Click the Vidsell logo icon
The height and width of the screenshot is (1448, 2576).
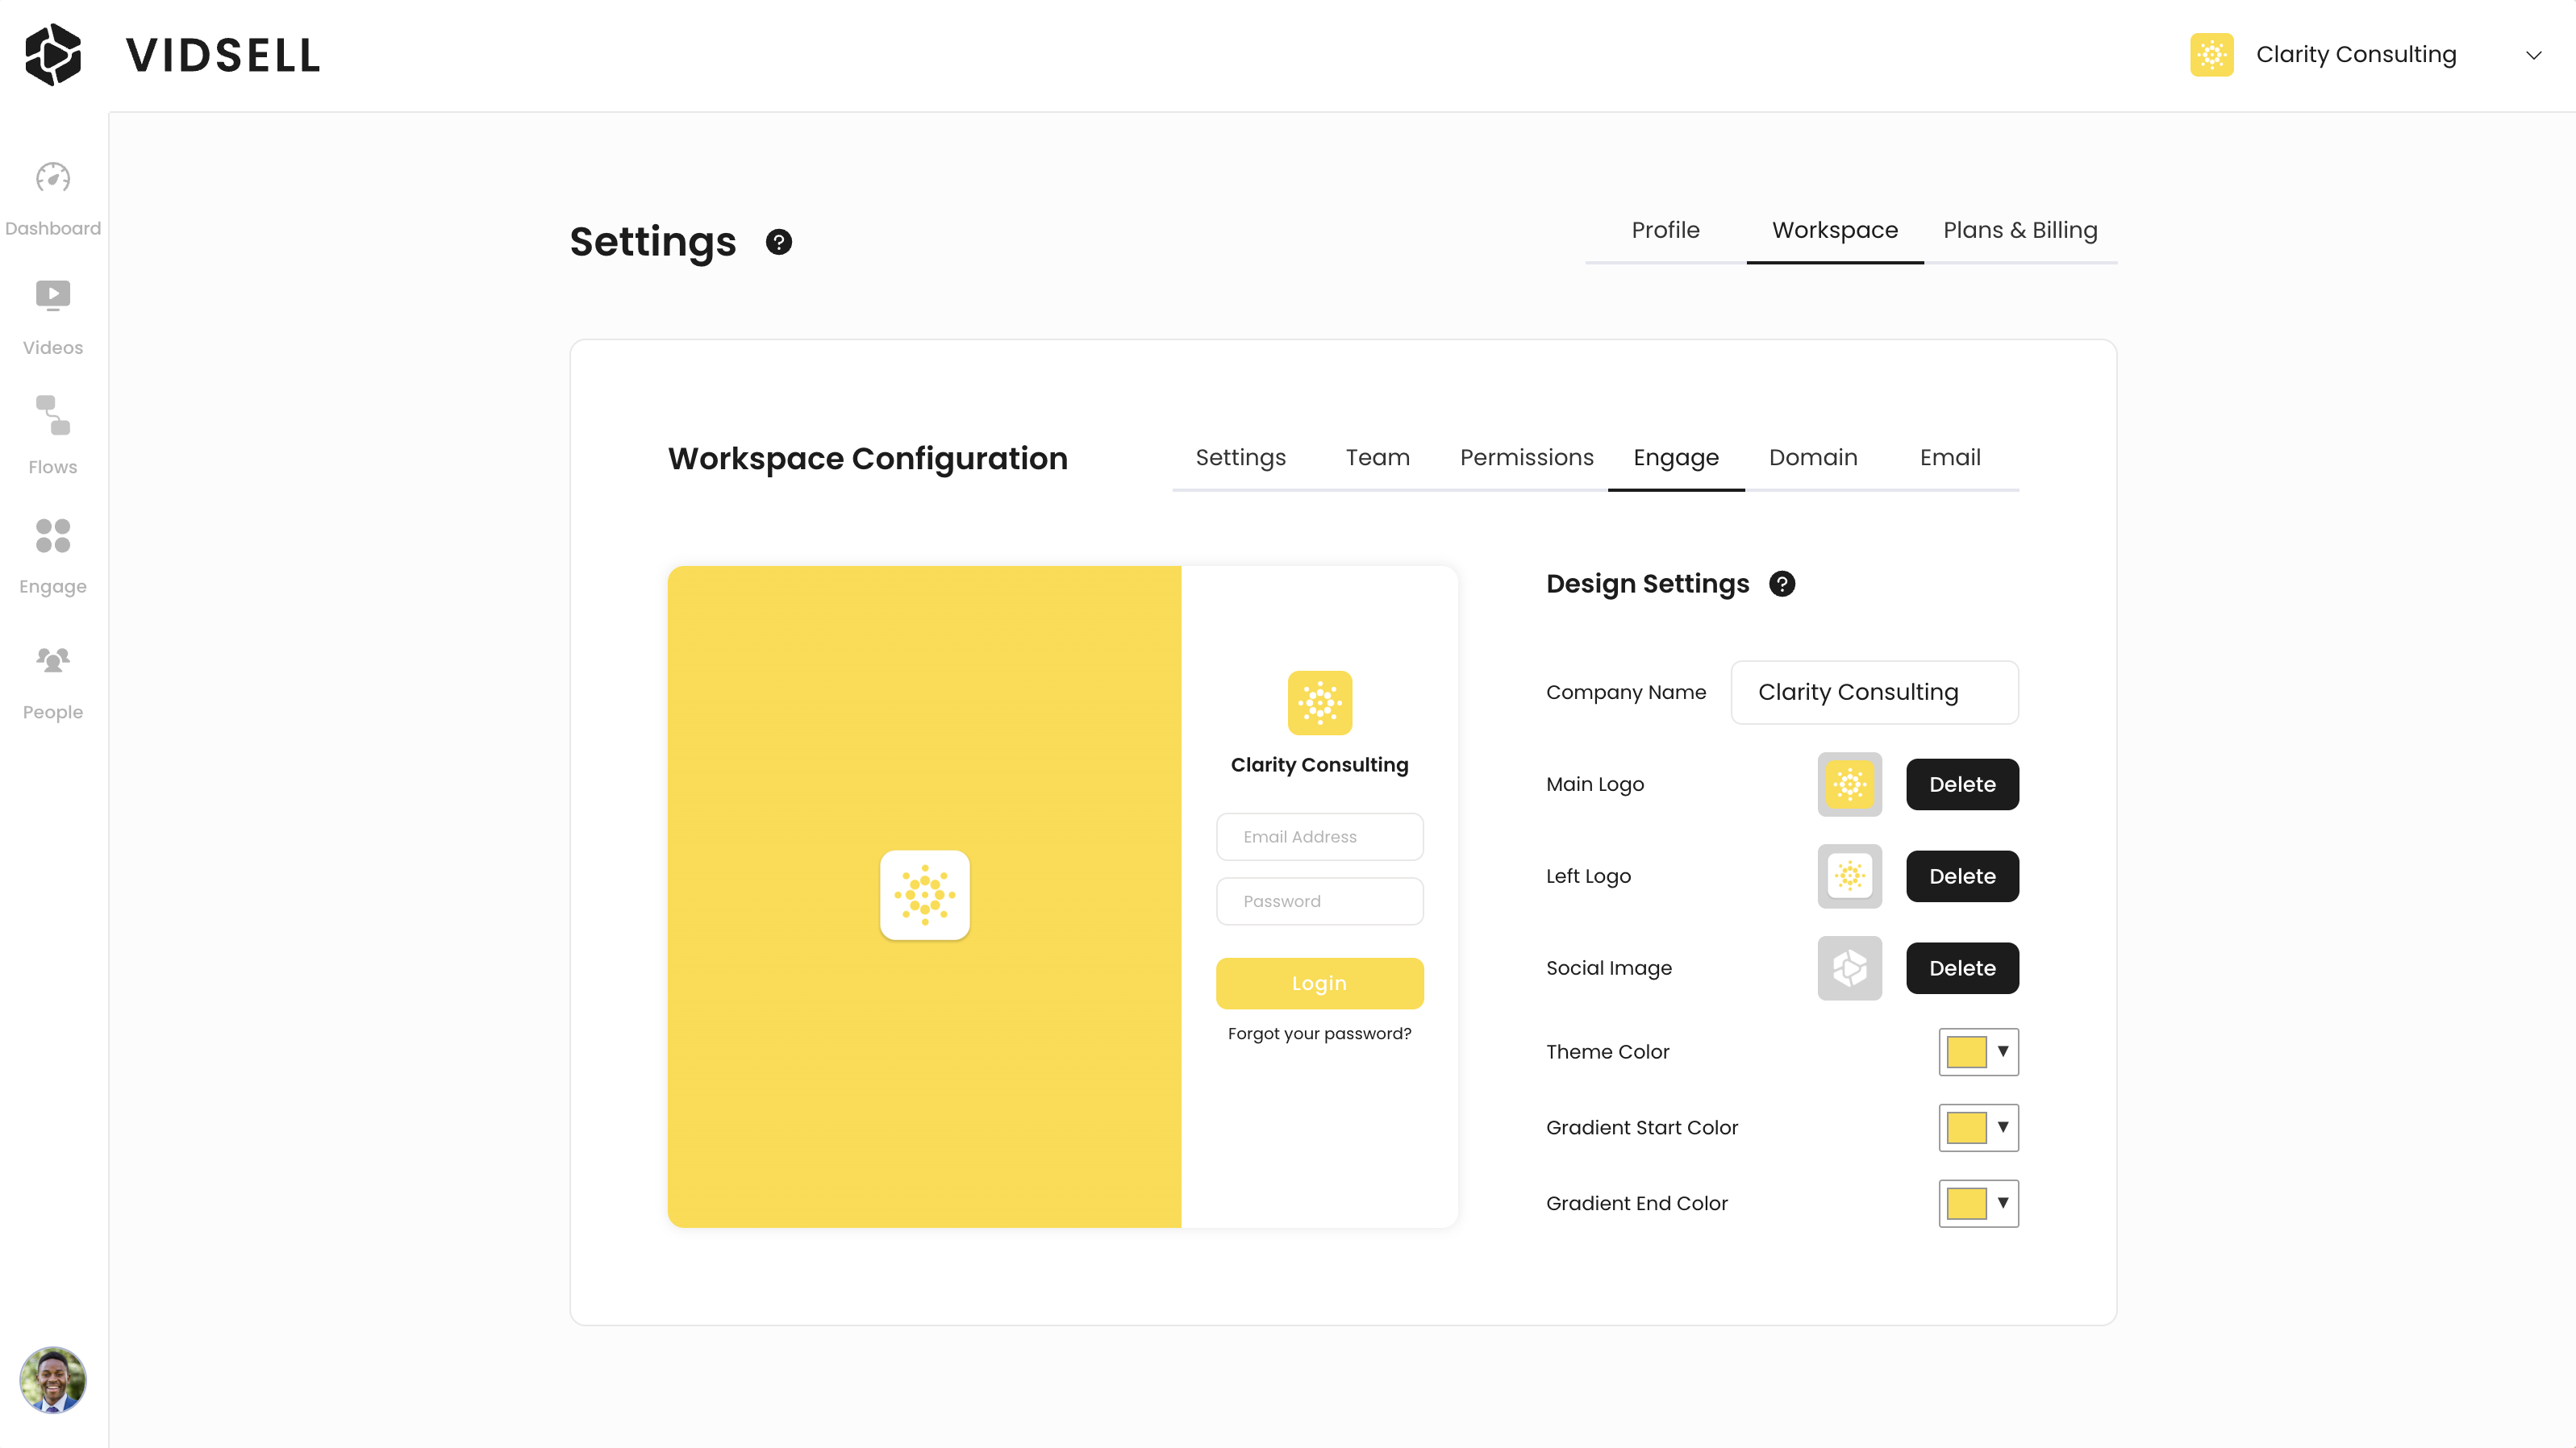click(53, 54)
